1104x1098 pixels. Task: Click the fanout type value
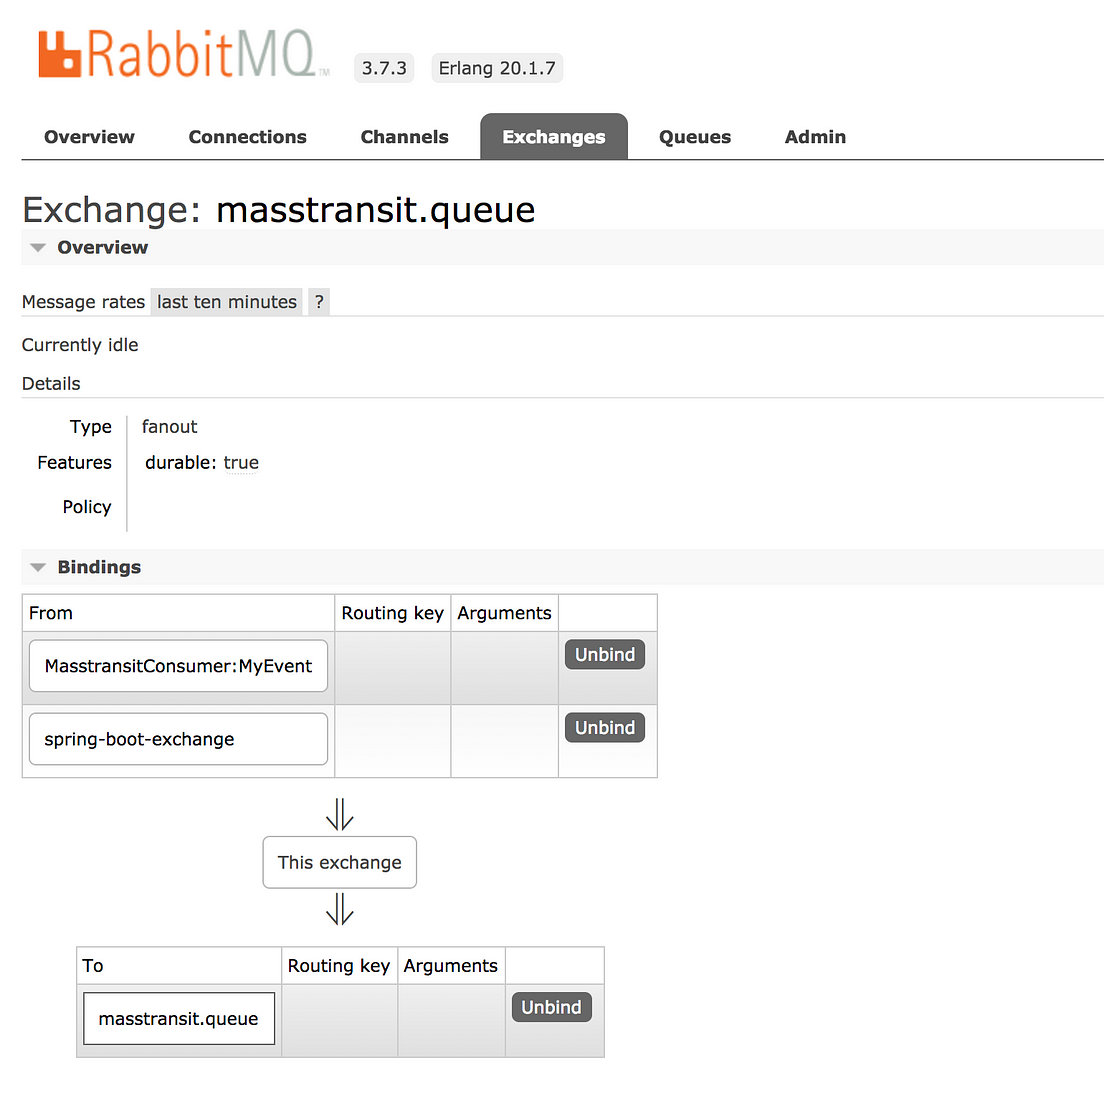point(170,427)
